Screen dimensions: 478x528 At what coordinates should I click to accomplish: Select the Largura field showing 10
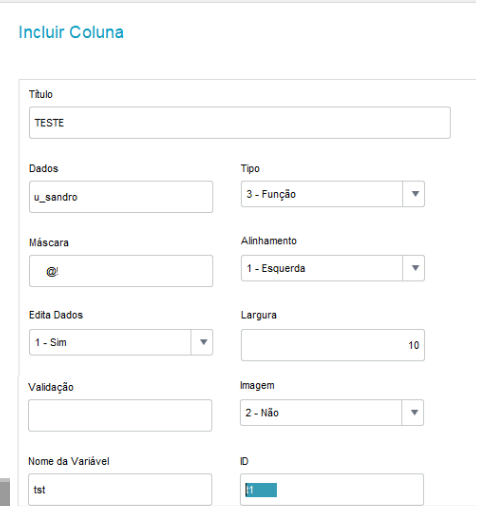click(x=333, y=345)
